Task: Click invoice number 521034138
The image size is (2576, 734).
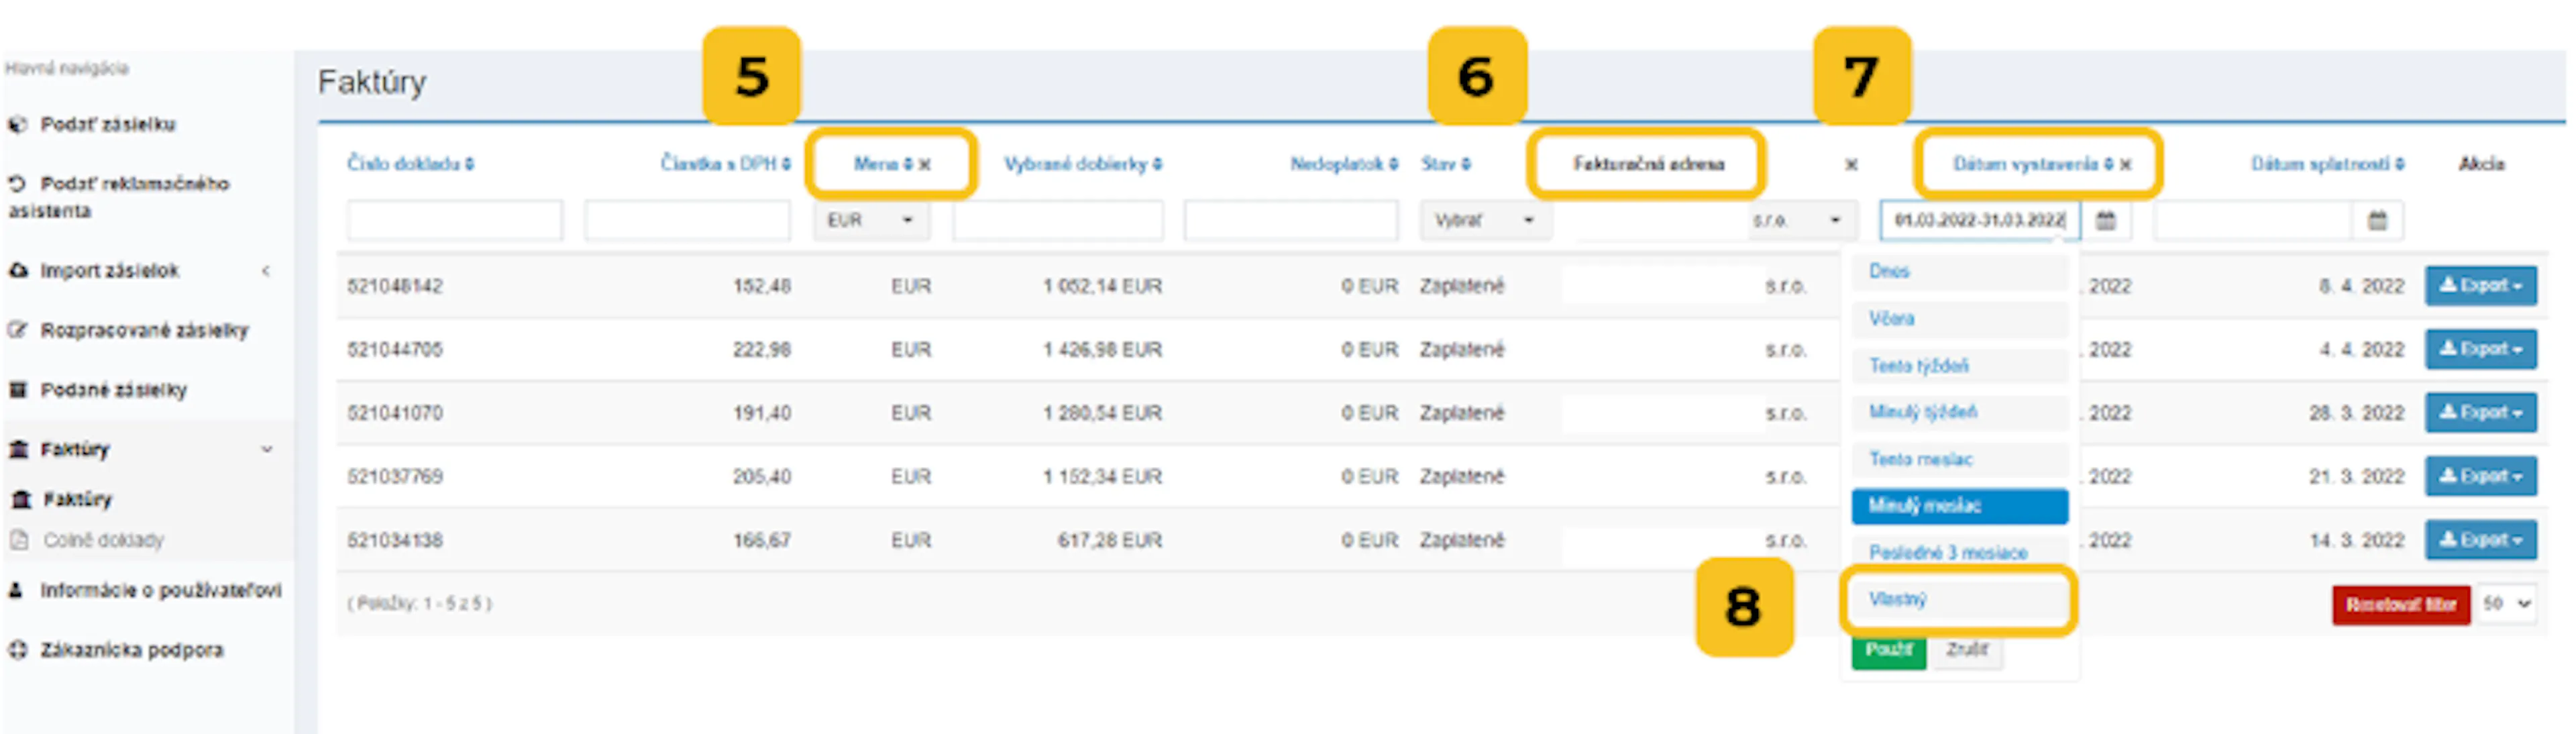Action: pos(395,540)
